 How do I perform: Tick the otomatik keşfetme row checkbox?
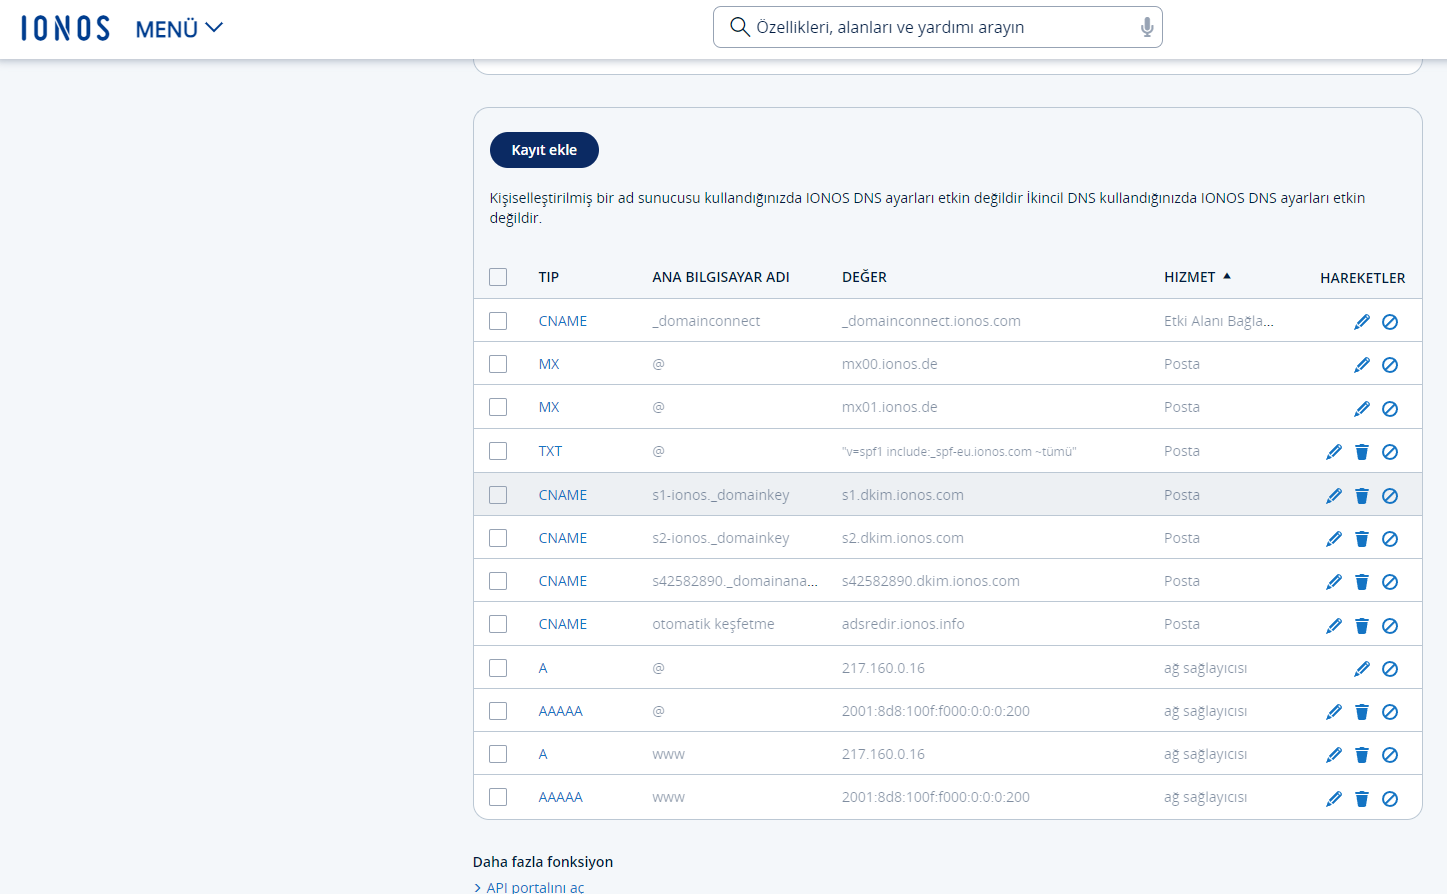coord(498,624)
